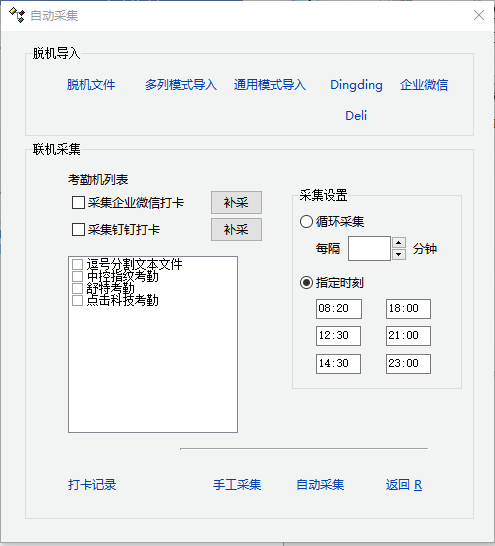Select the 循环采集 radio option
The width and height of the screenshot is (495, 546).
click(306, 221)
